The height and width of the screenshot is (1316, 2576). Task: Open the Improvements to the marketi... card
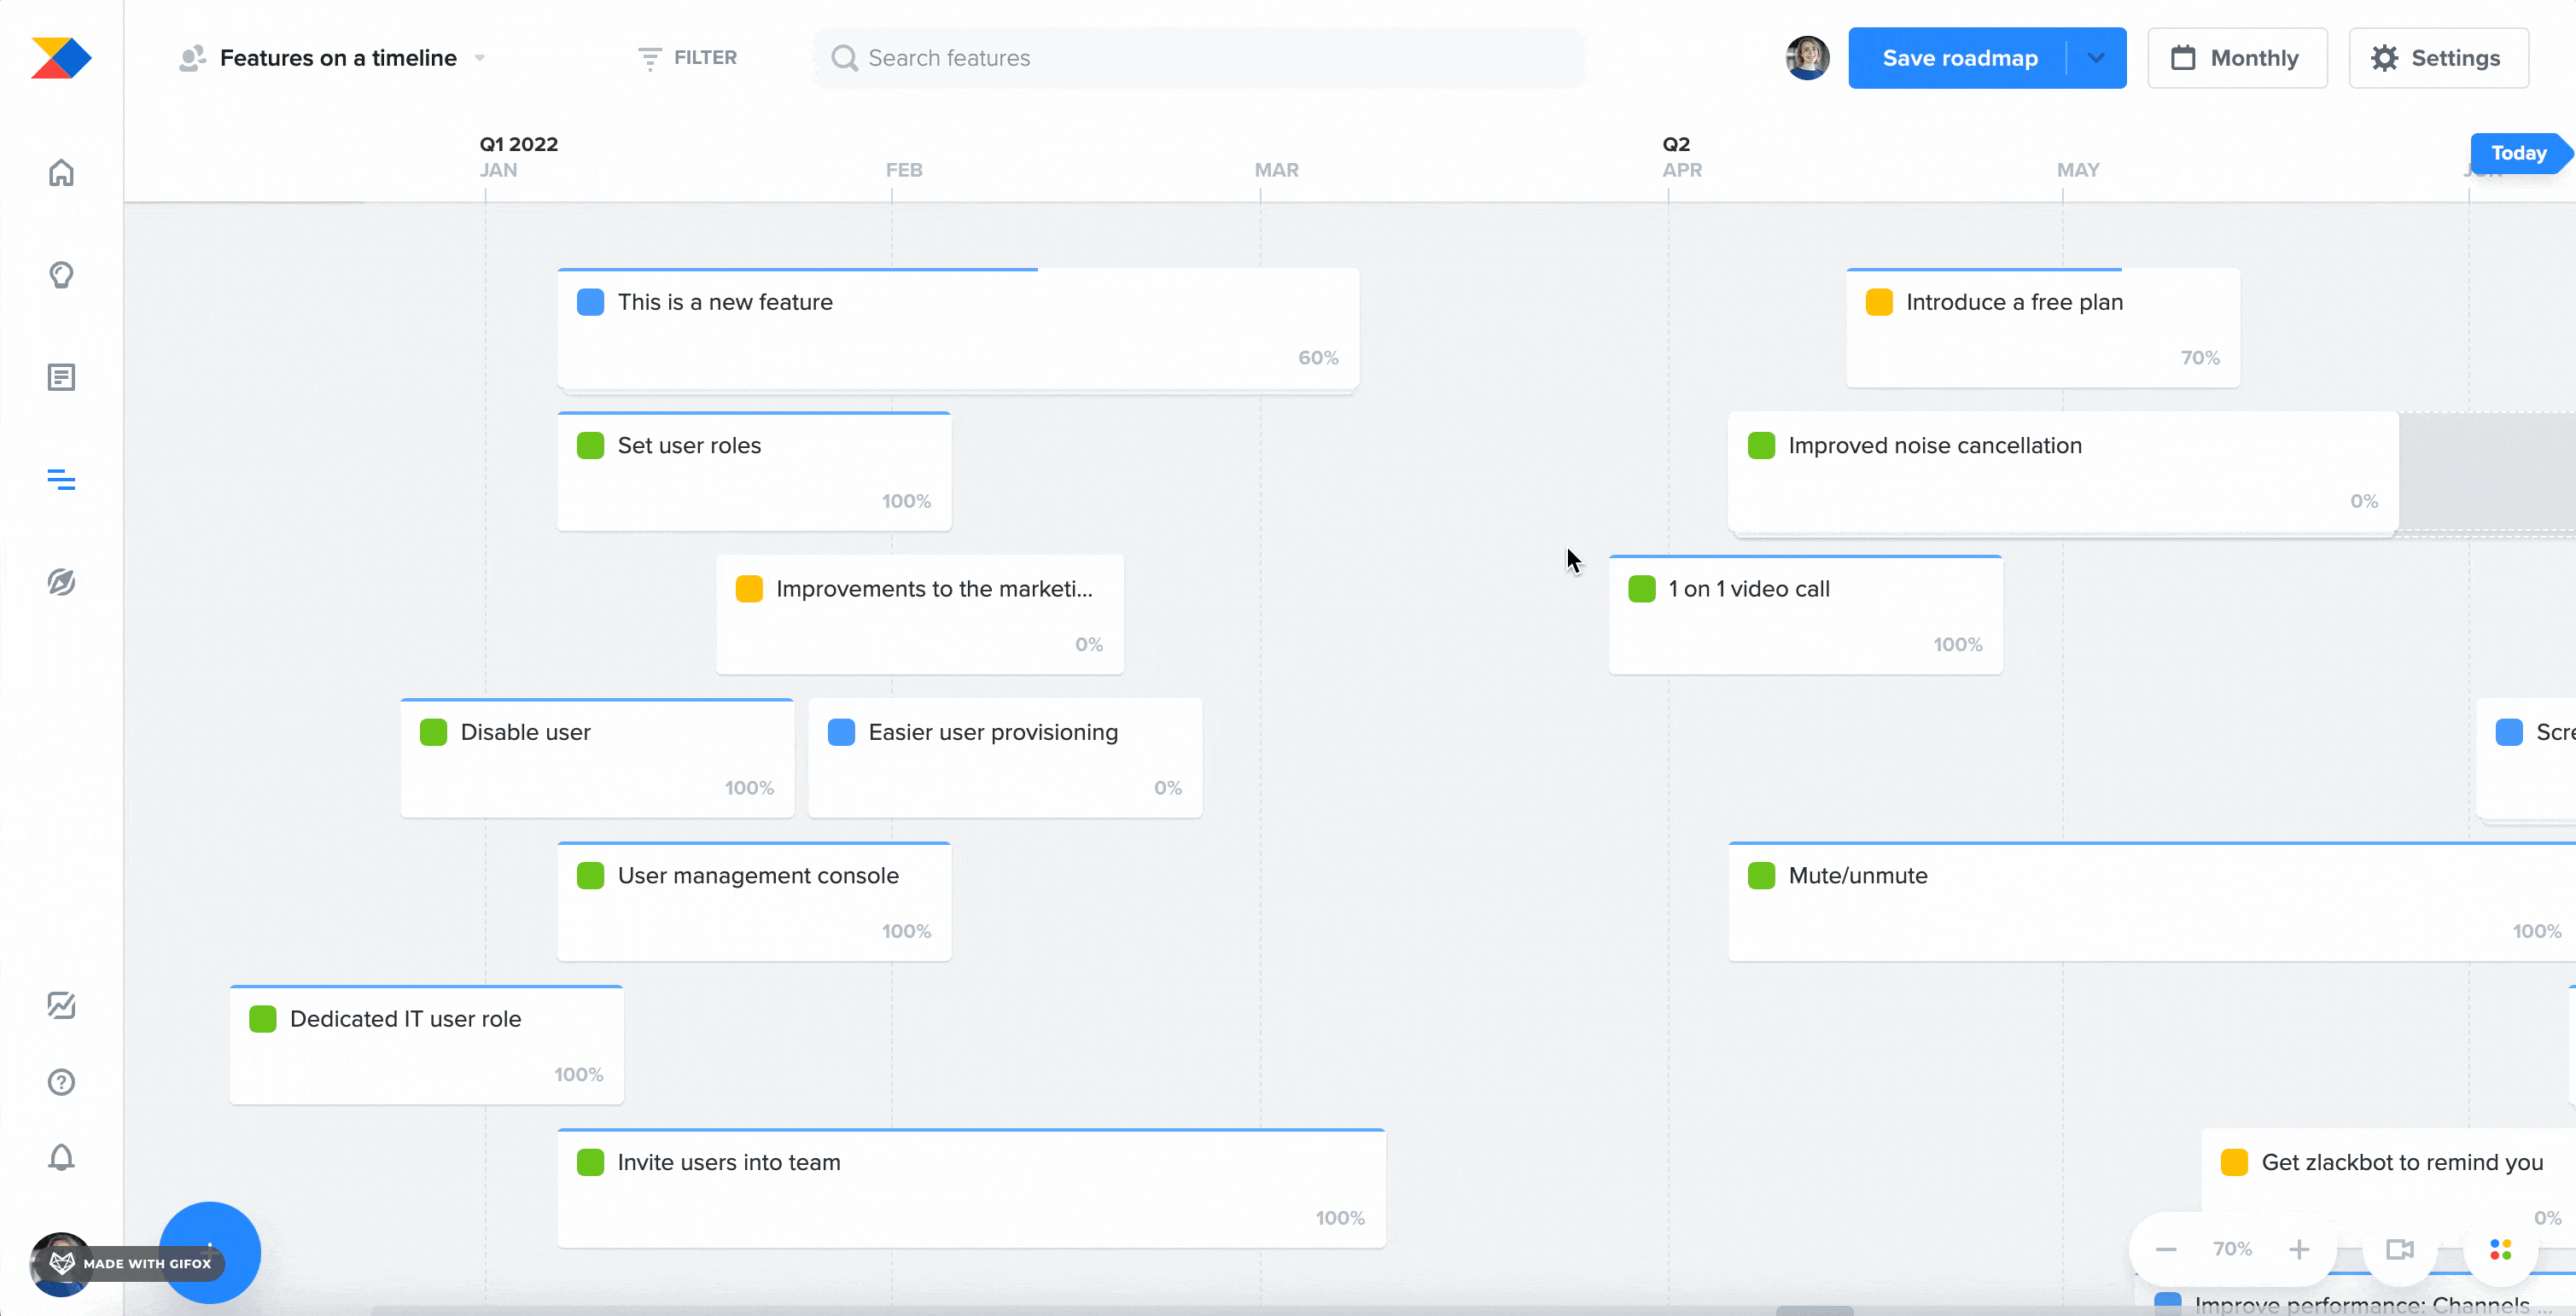pyautogui.click(x=919, y=614)
